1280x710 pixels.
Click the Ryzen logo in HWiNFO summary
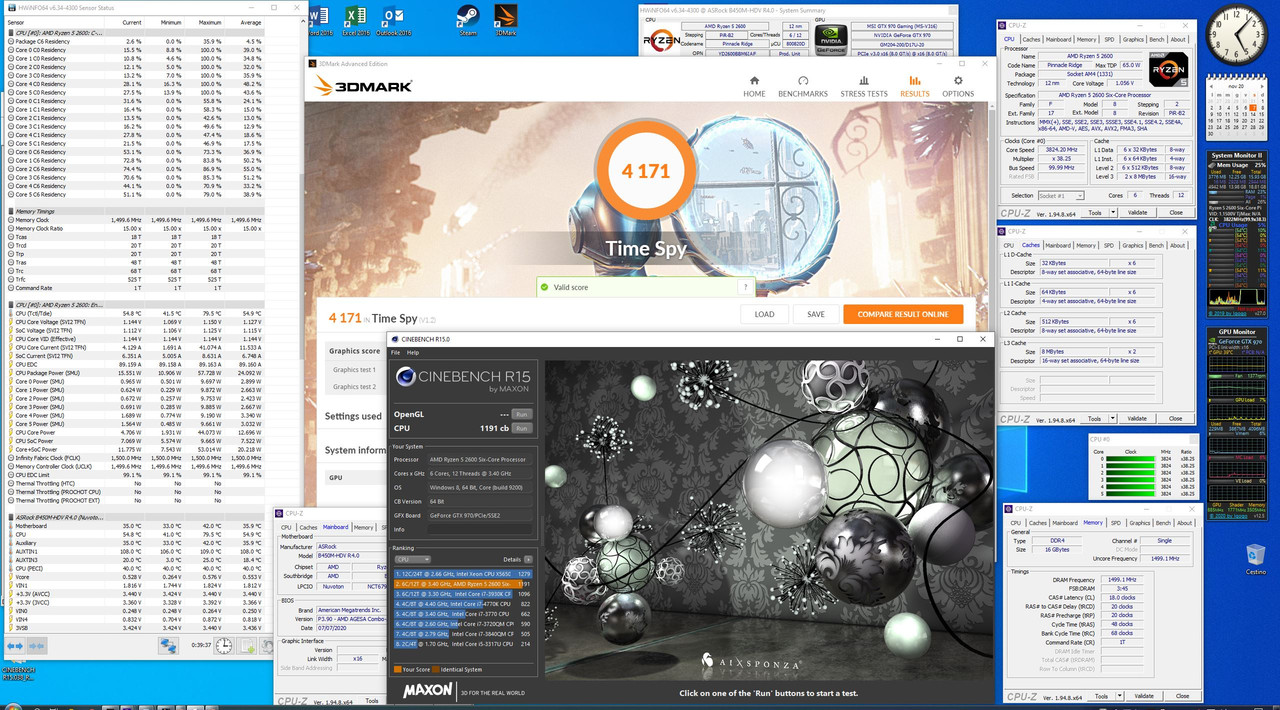click(x=660, y=39)
